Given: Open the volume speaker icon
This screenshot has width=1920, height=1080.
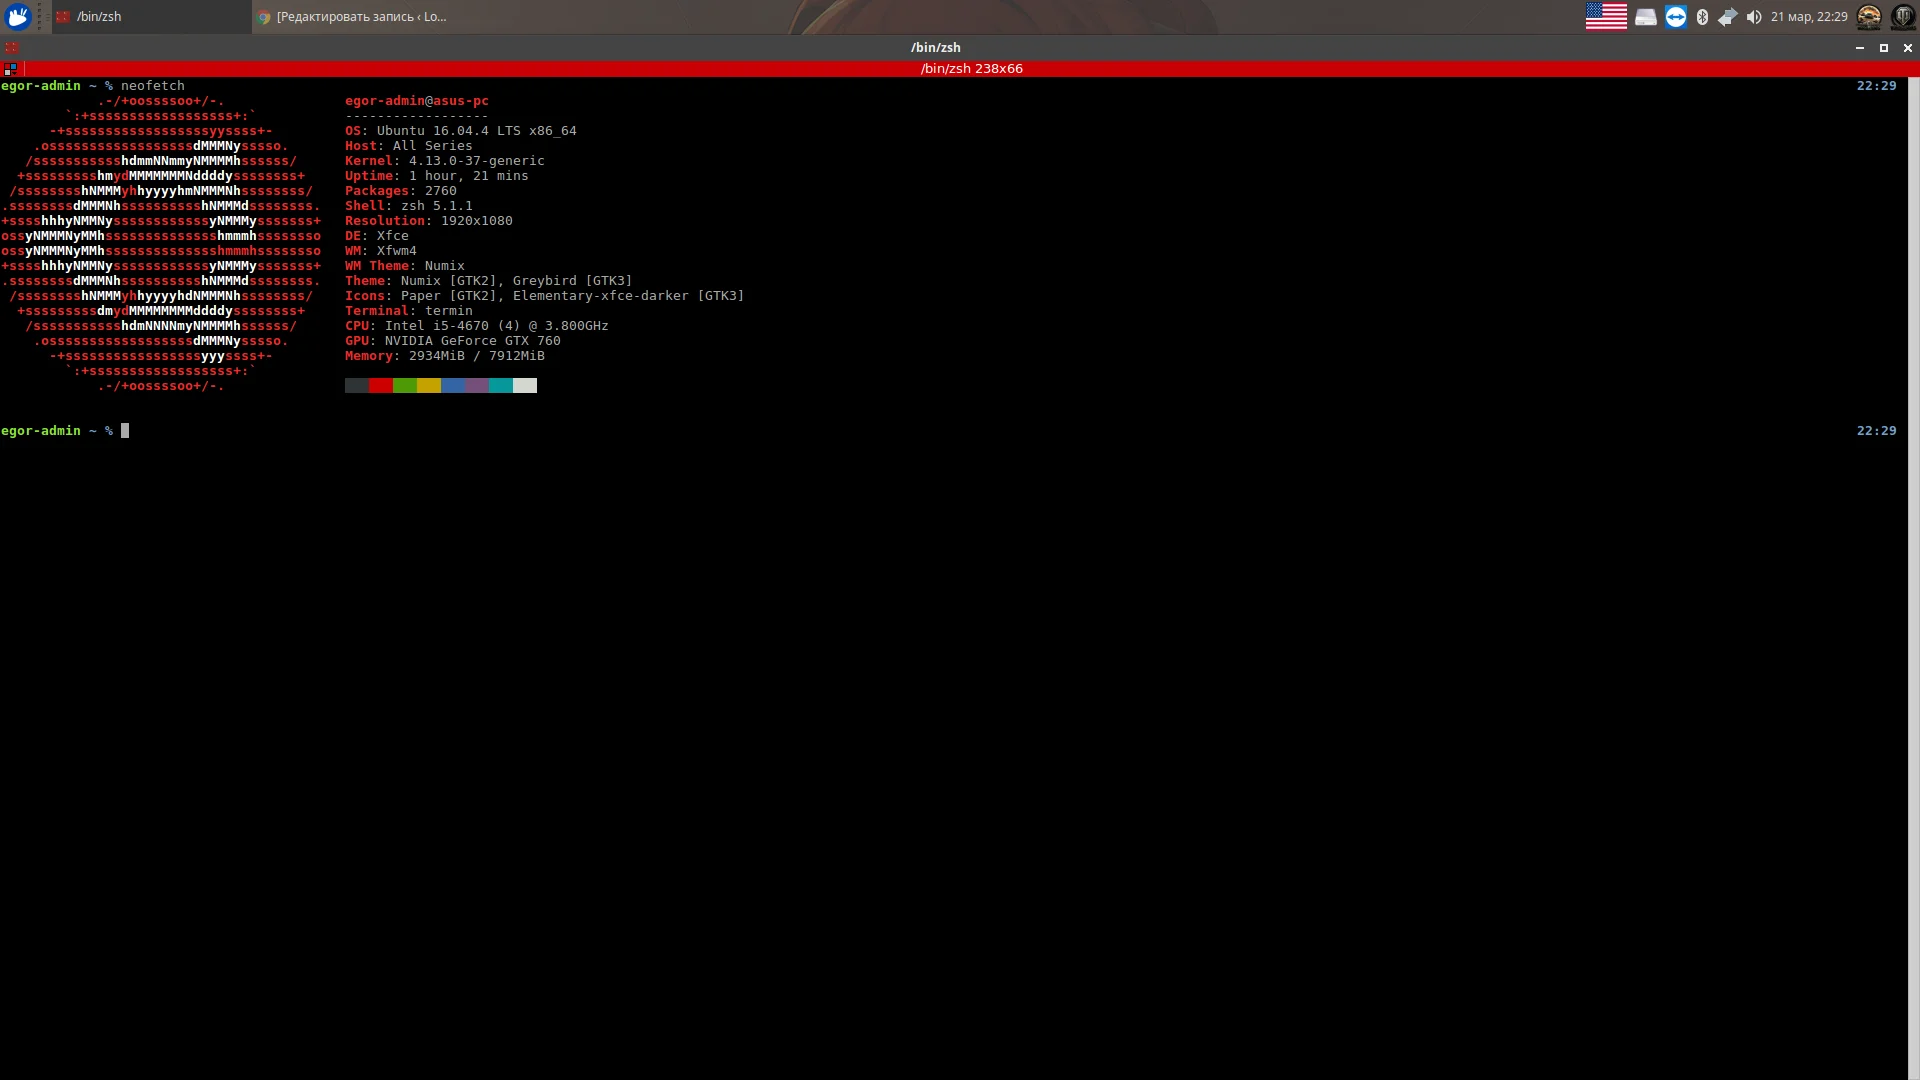Looking at the screenshot, I should (x=1753, y=17).
